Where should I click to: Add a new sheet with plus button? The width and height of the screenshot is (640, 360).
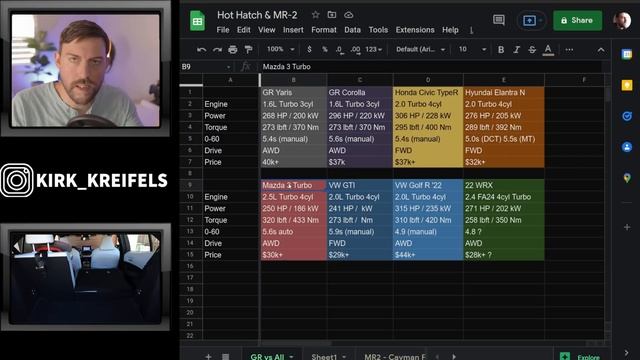[x=208, y=356]
